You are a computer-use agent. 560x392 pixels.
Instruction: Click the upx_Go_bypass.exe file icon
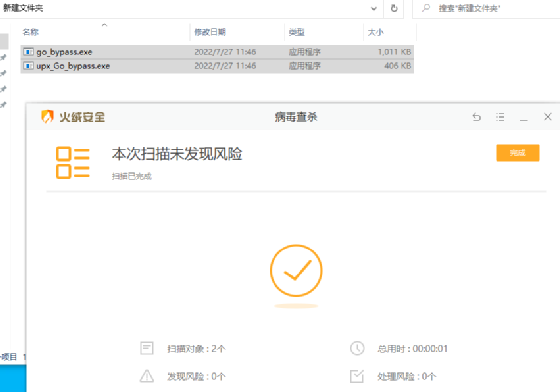(x=29, y=66)
